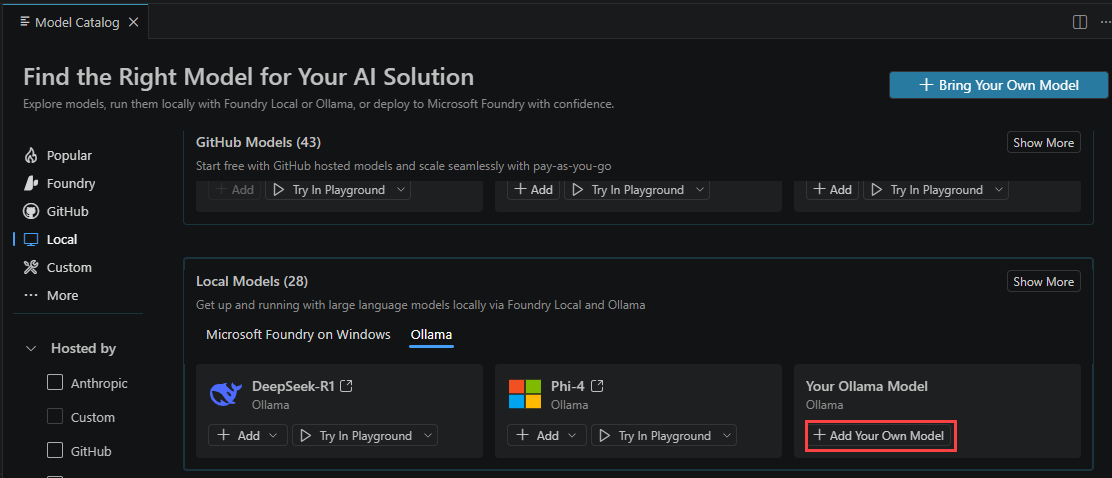Try Phi-4 in Playground
The width and height of the screenshot is (1112, 478).
pos(655,435)
